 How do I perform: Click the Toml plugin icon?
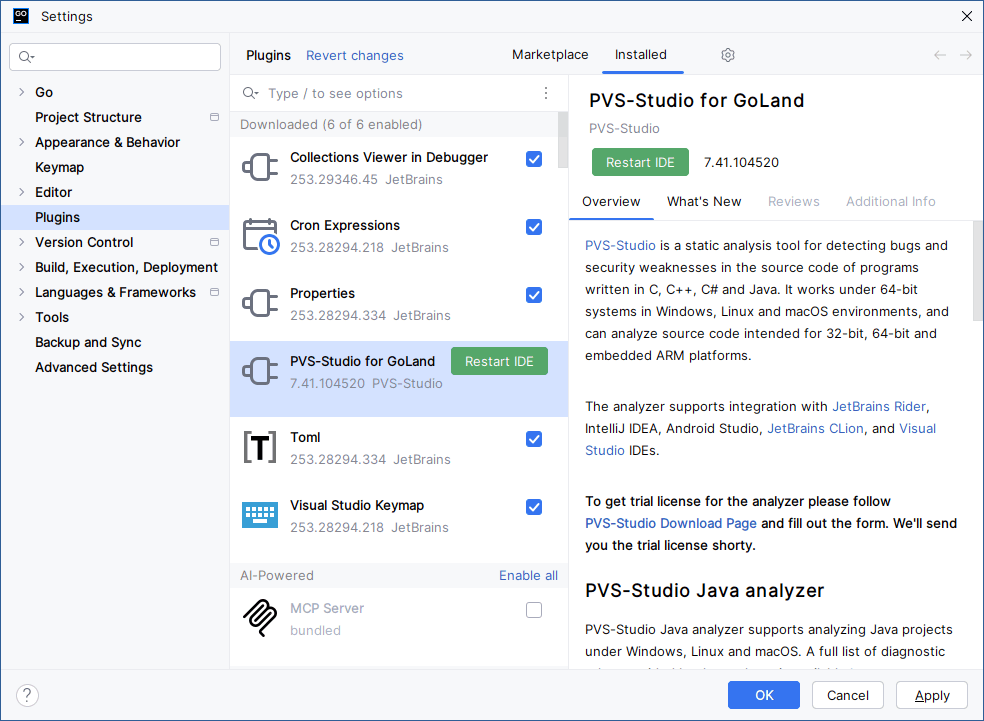(x=260, y=448)
